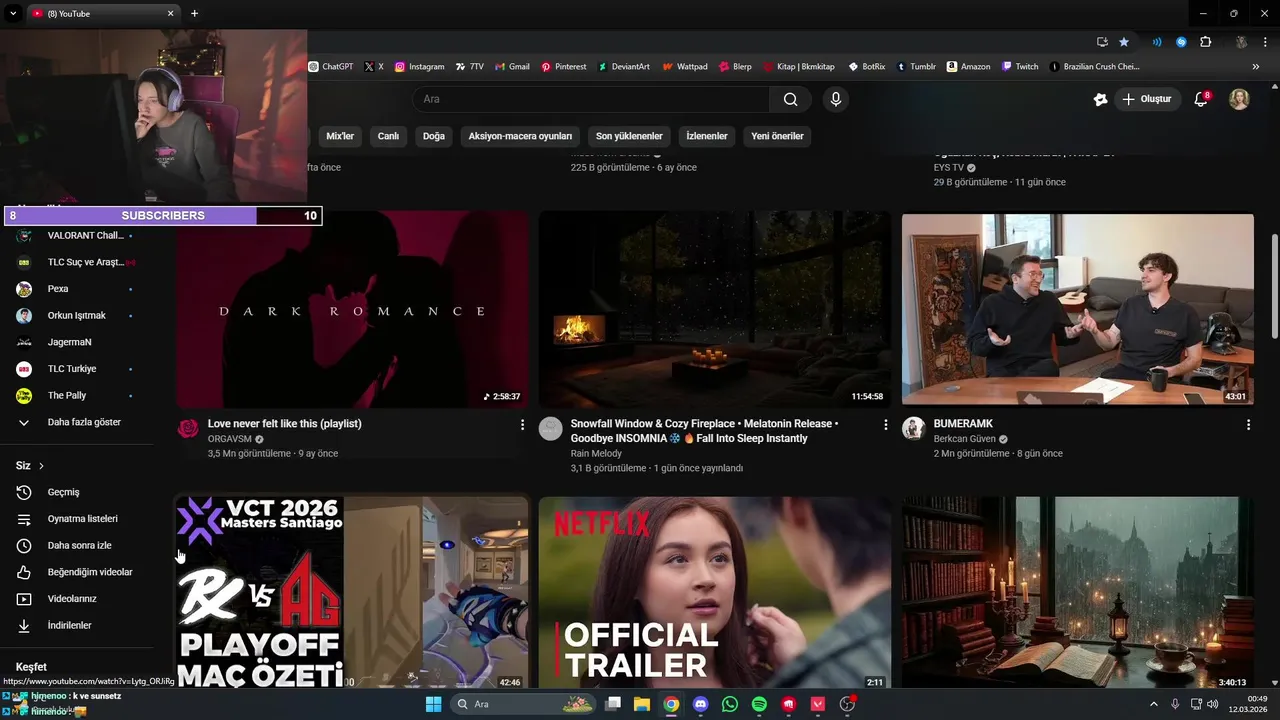The width and height of the screenshot is (1280, 720).
Task: Open Chrome extensions puzzle icon
Action: pos(1206,42)
